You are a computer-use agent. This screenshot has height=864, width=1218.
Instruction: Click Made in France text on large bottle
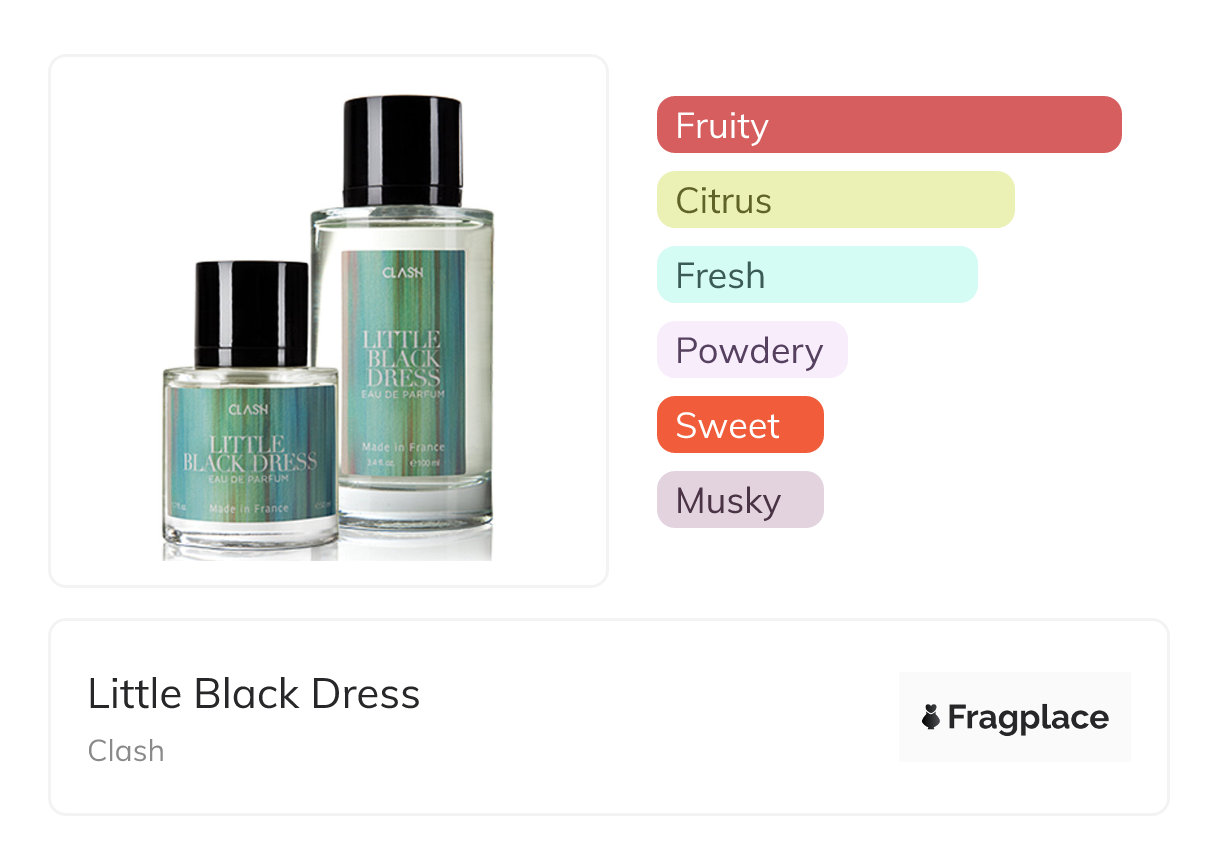[403, 447]
